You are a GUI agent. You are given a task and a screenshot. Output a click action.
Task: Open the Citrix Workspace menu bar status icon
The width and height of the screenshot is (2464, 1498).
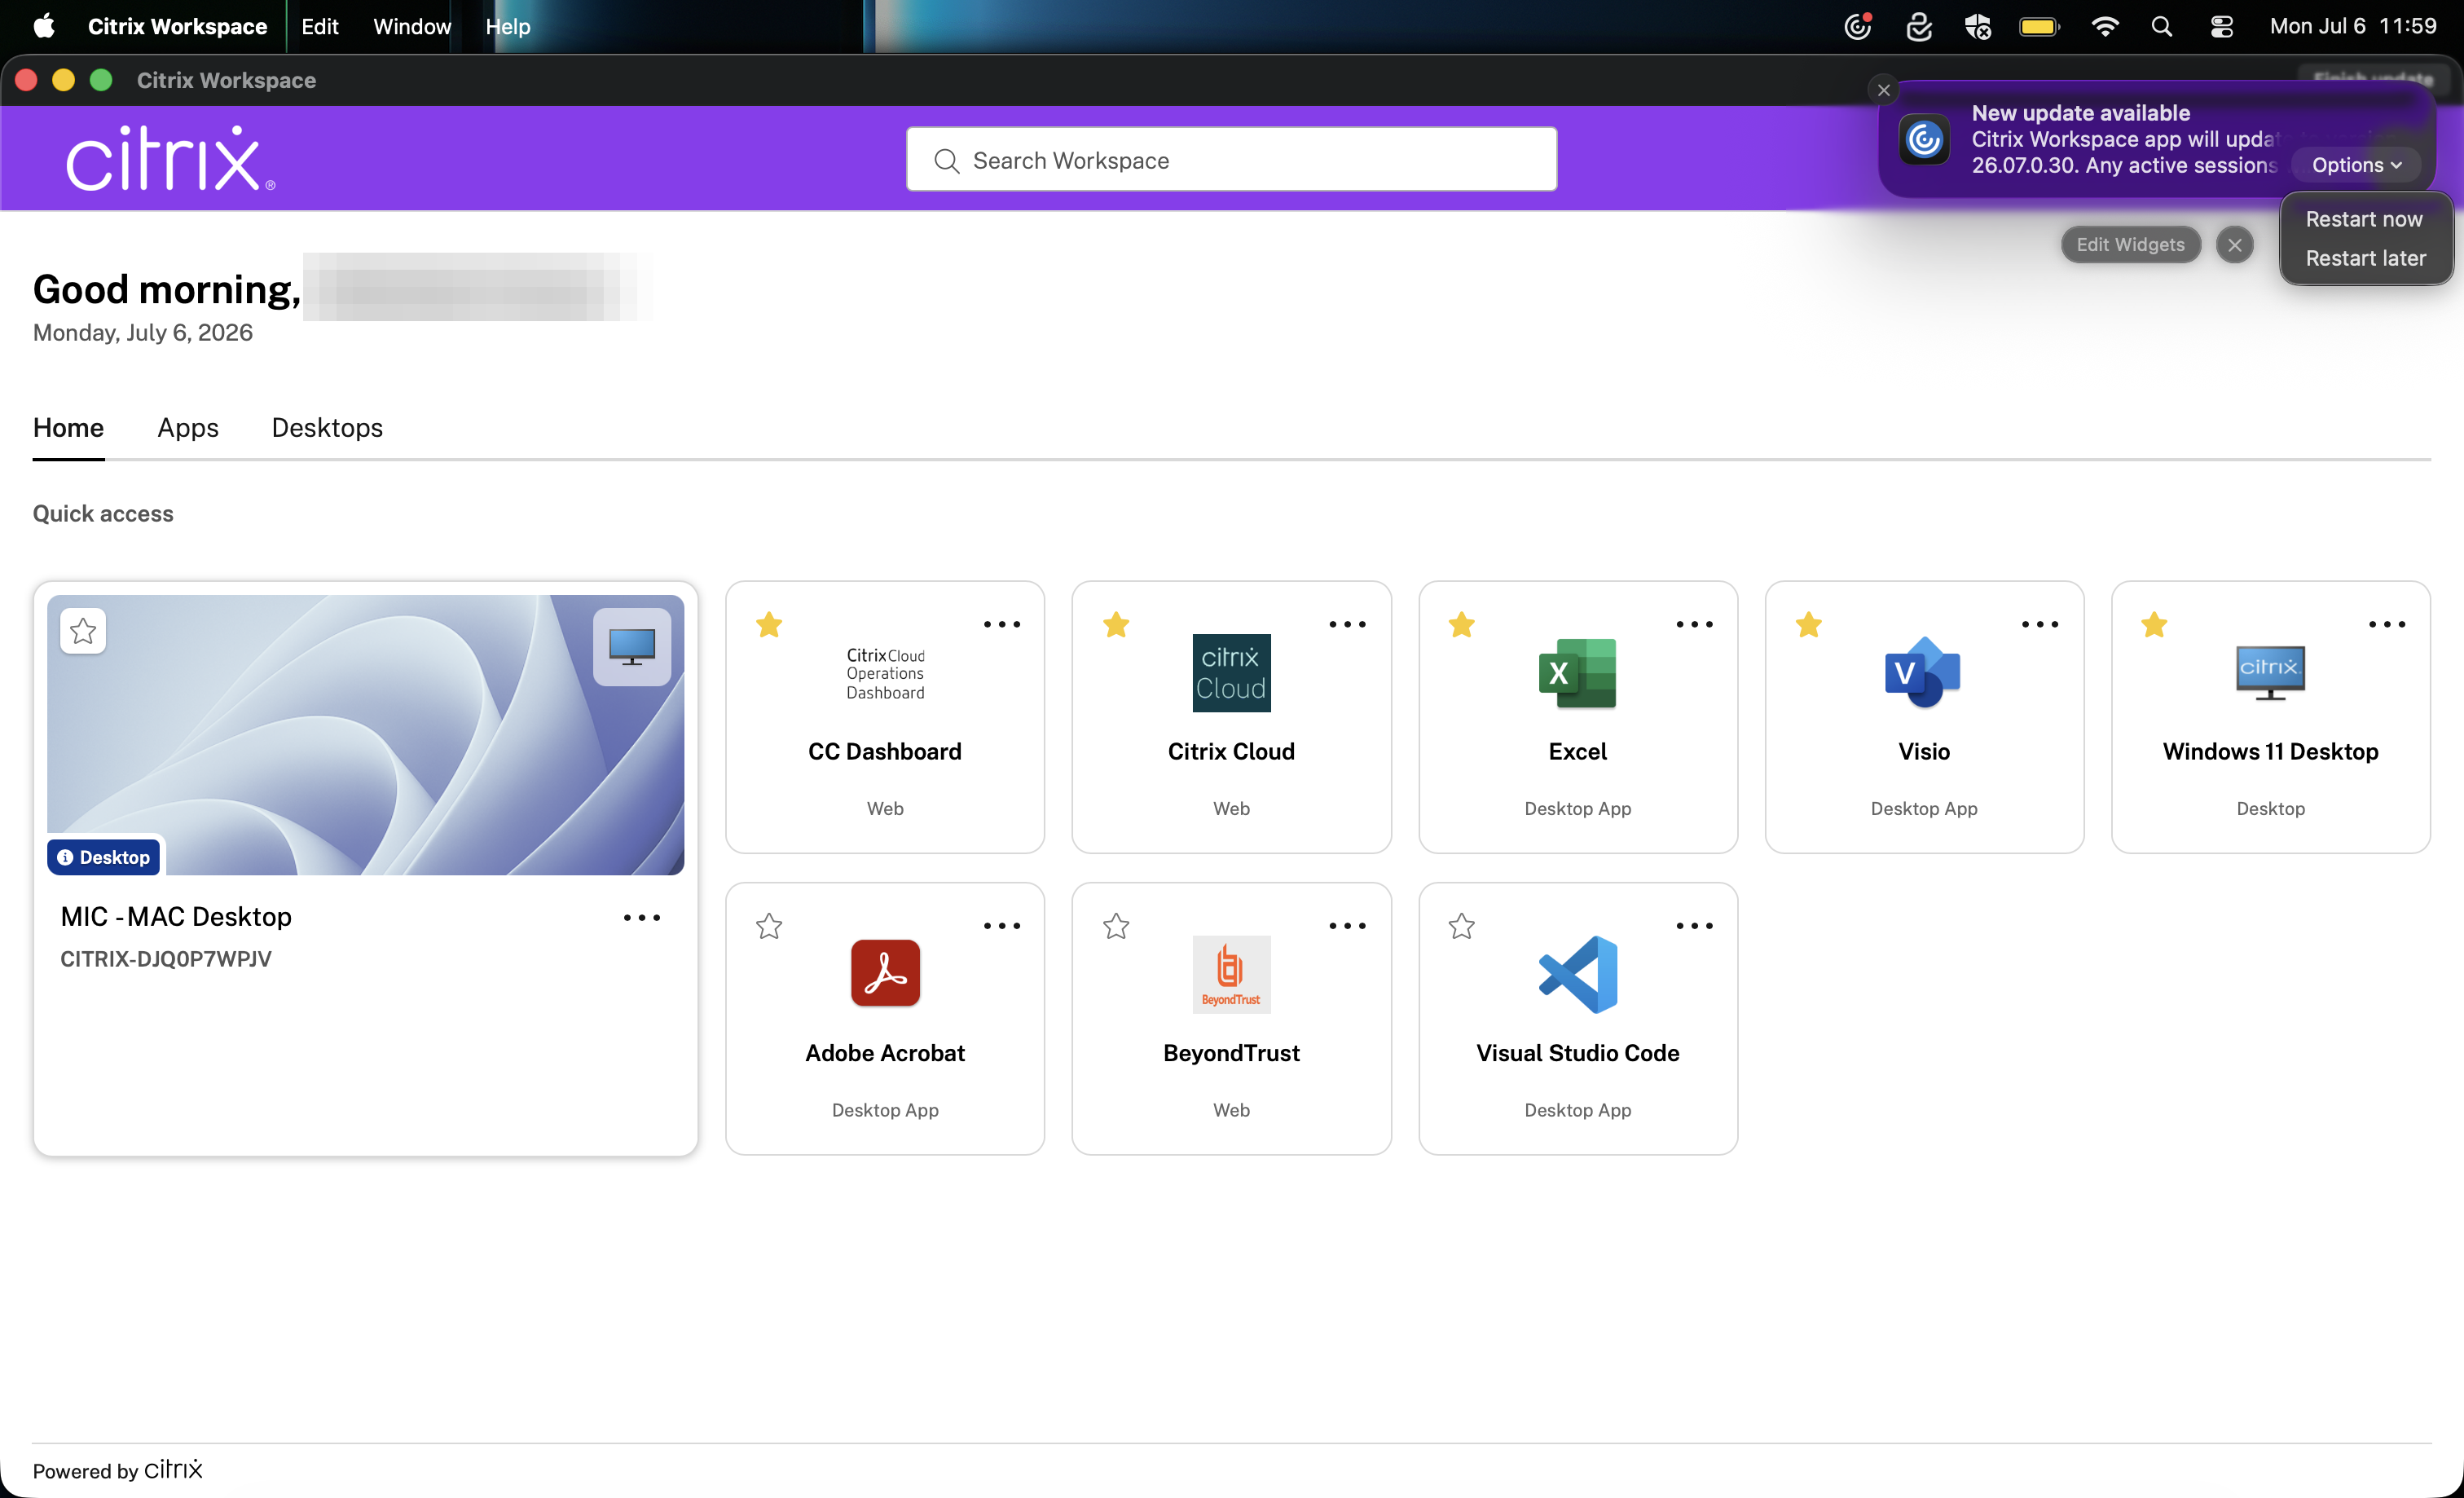pos(1858,26)
